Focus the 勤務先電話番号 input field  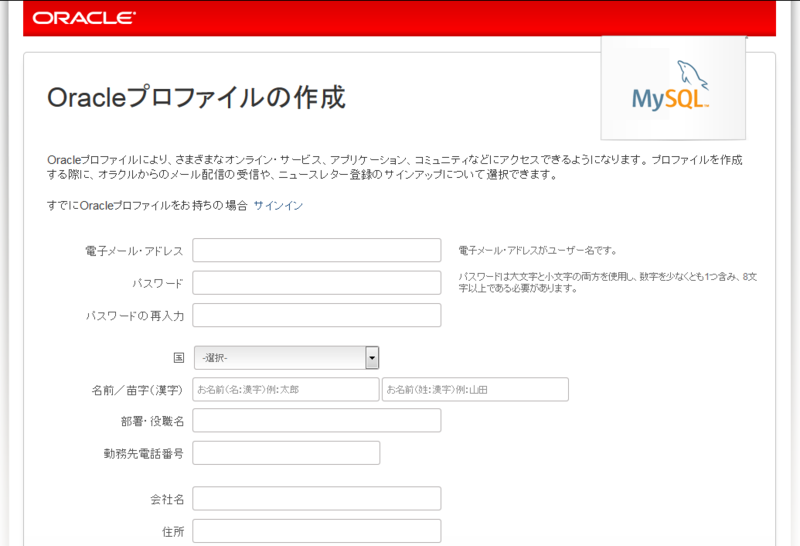pyautogui.click(x=286, y=453)
